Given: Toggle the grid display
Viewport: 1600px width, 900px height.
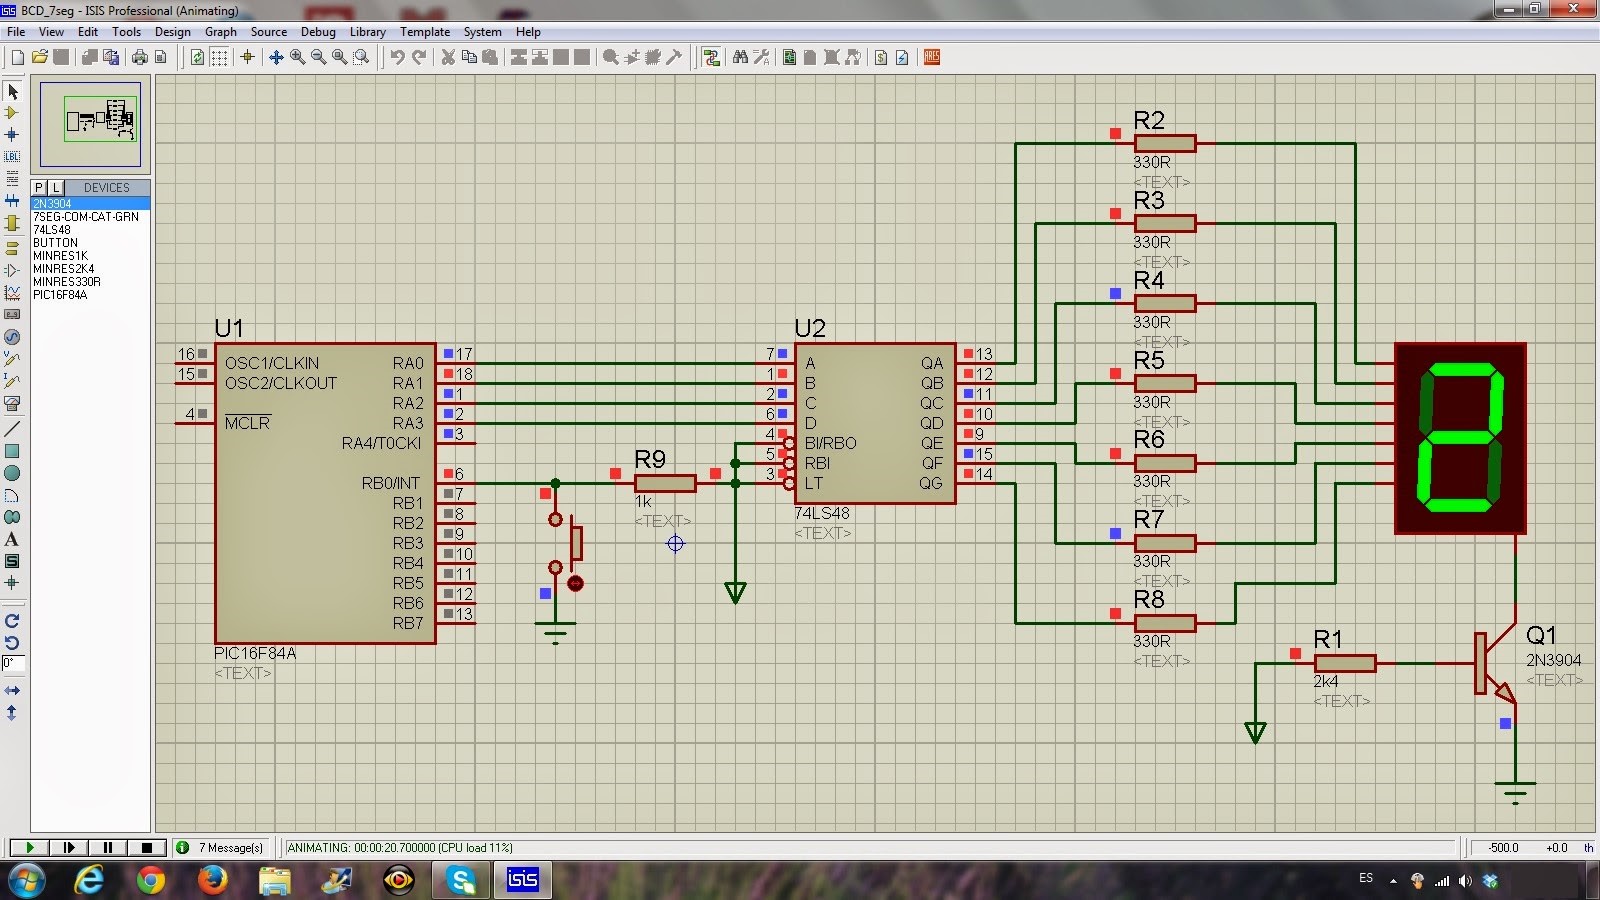Looking at the screenshot, I should point(218,57).
